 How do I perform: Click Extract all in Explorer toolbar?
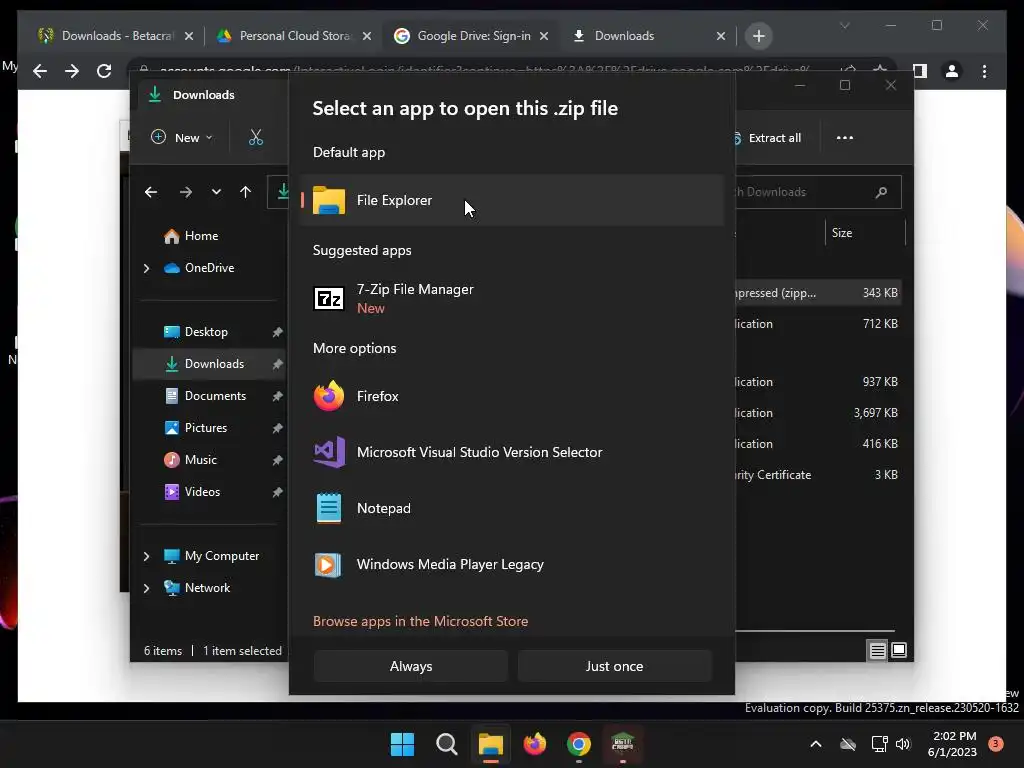(768, 138)
